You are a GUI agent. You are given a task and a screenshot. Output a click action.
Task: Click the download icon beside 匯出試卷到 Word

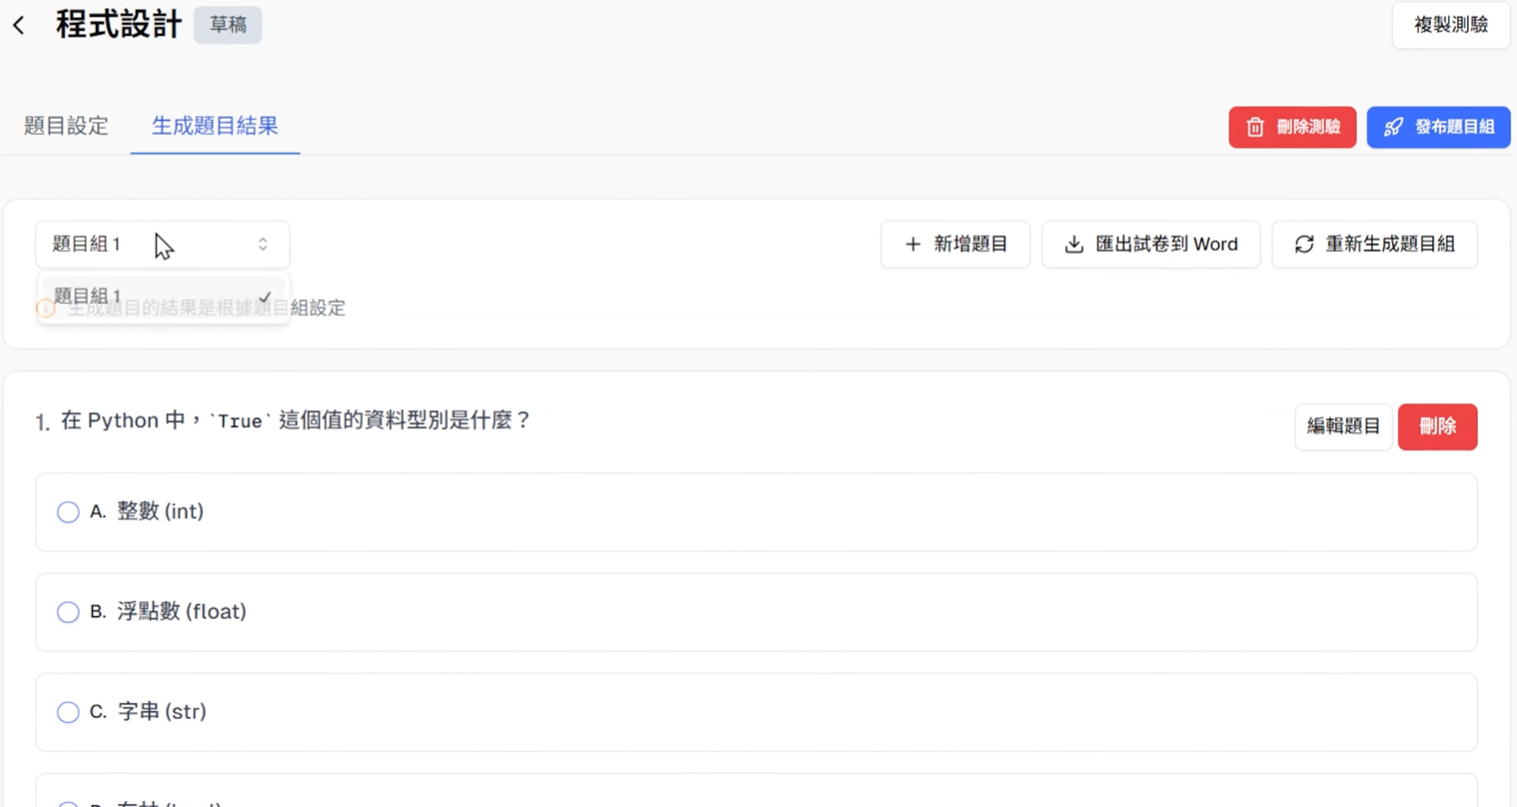[1074, 244]
